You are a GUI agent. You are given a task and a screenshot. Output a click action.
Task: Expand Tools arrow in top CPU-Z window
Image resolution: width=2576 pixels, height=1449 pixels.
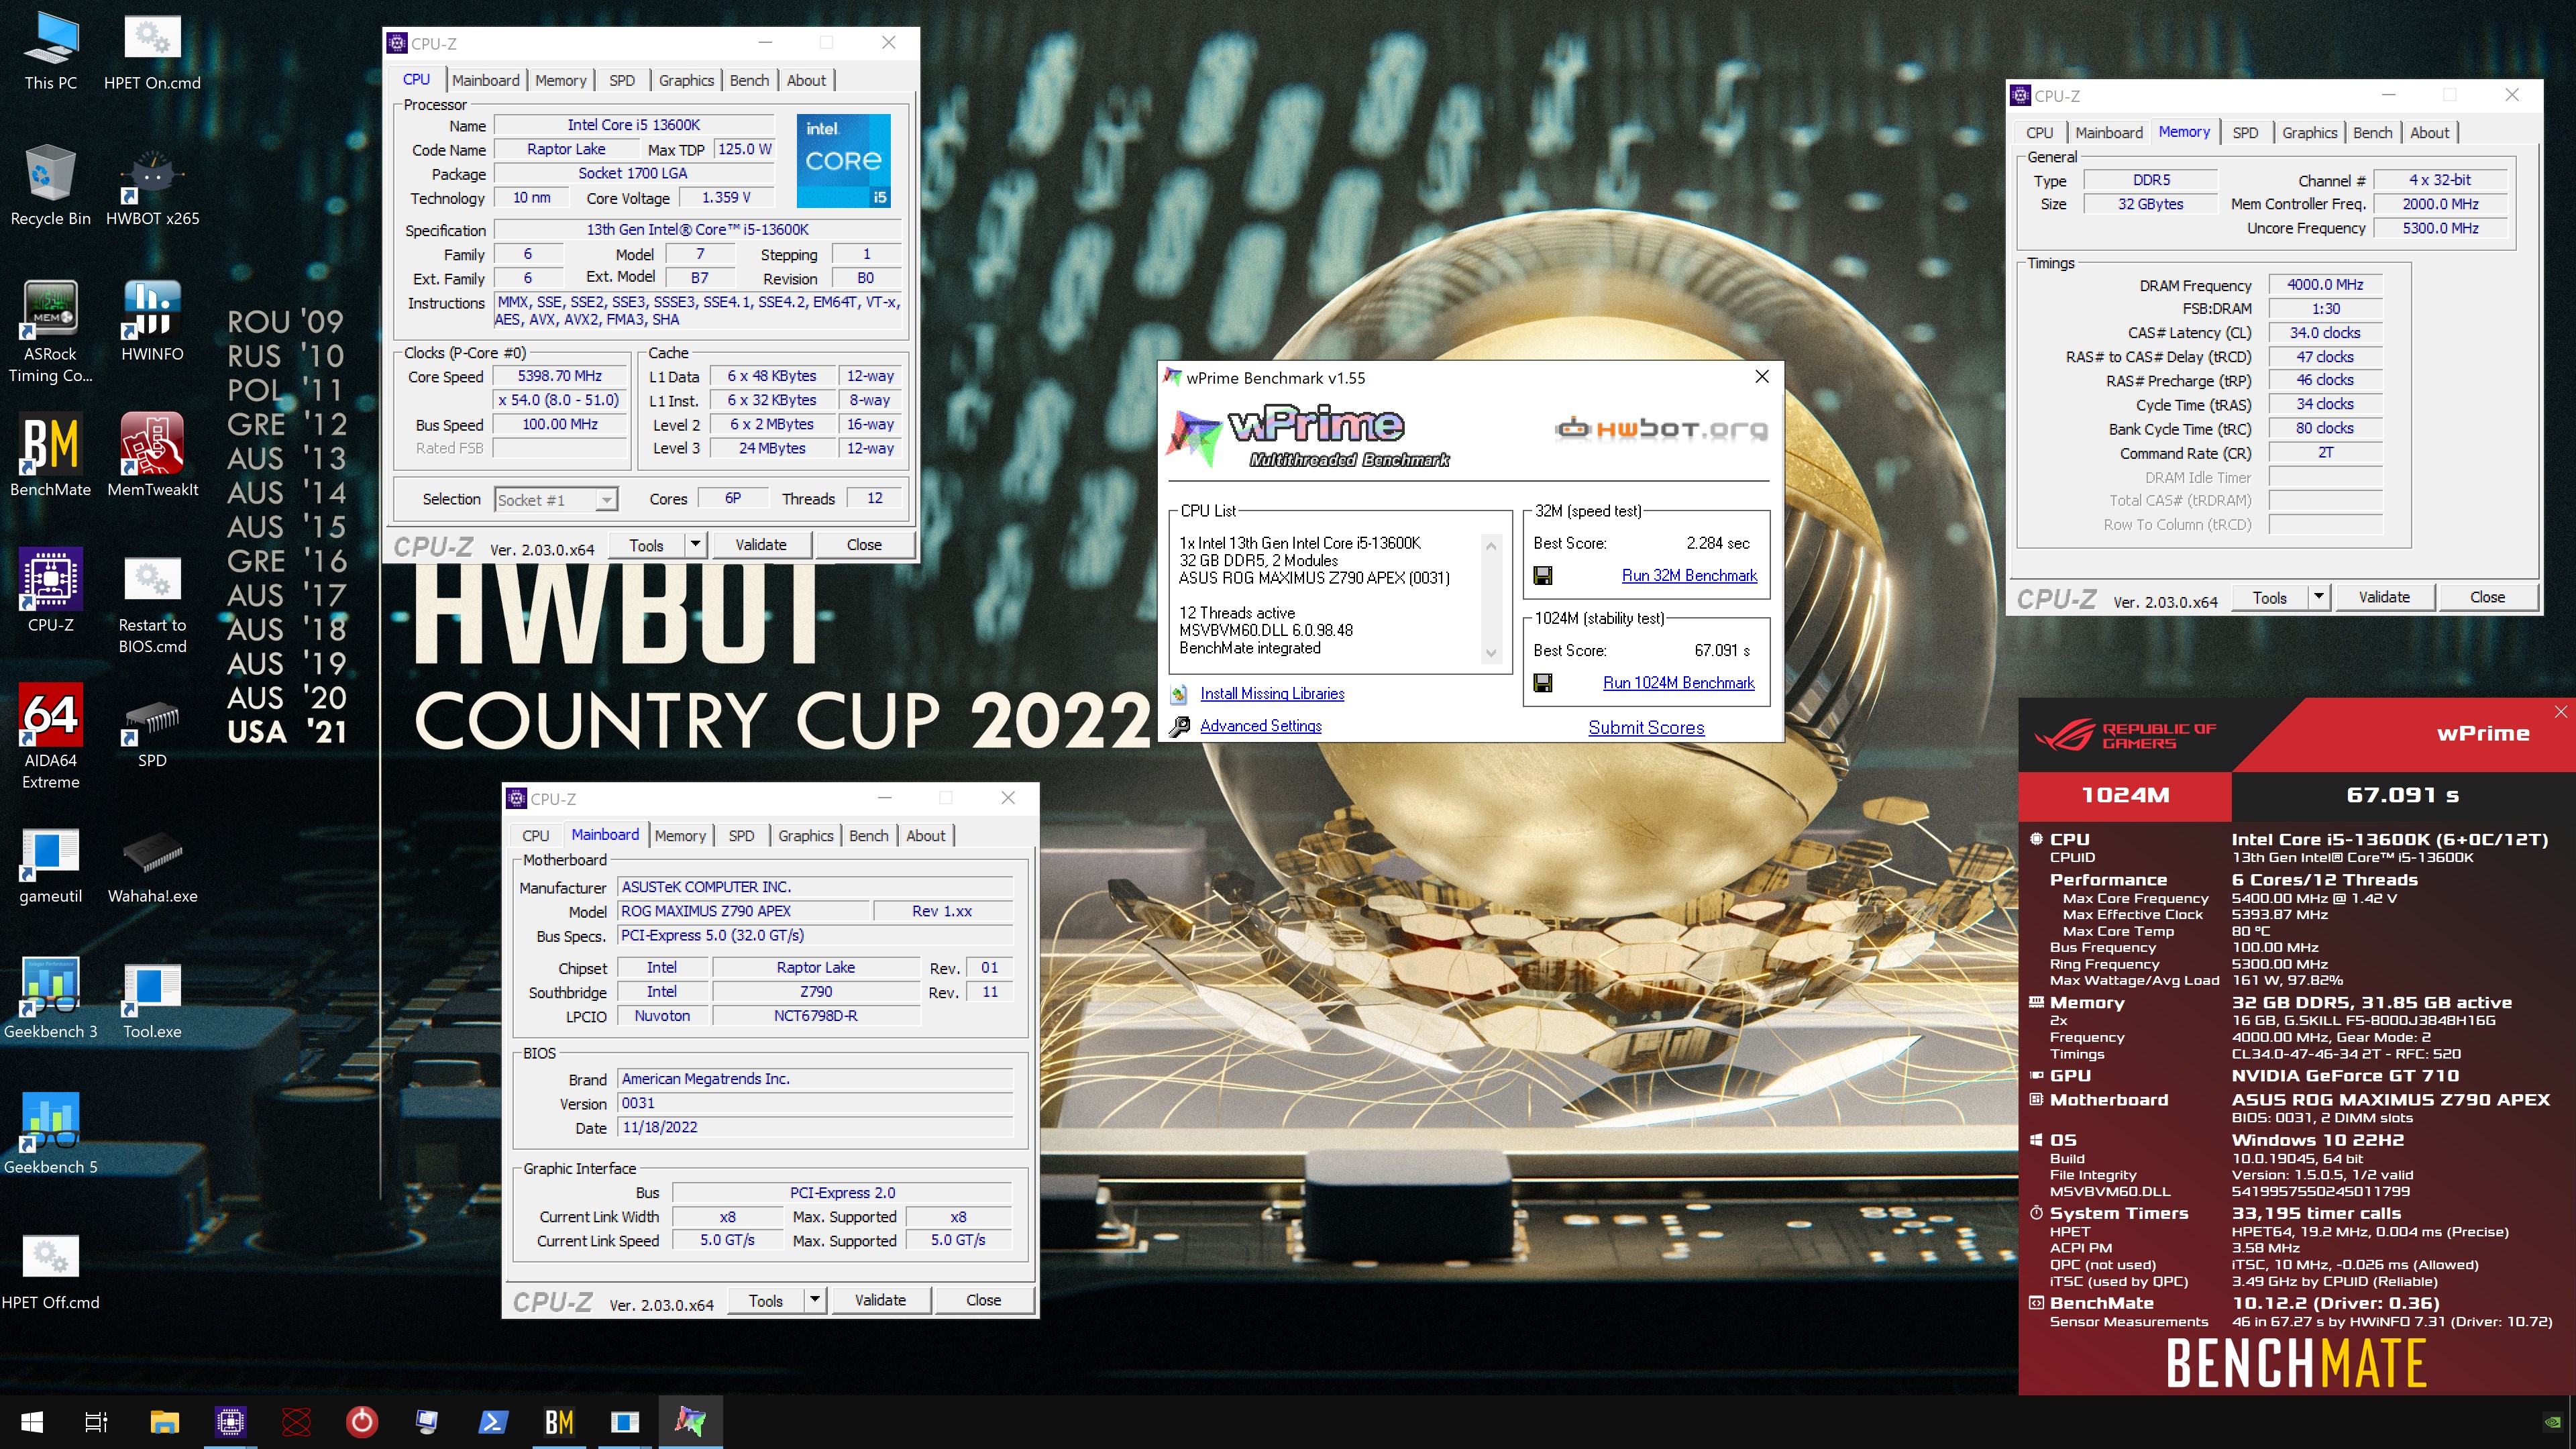click(696, 545)
